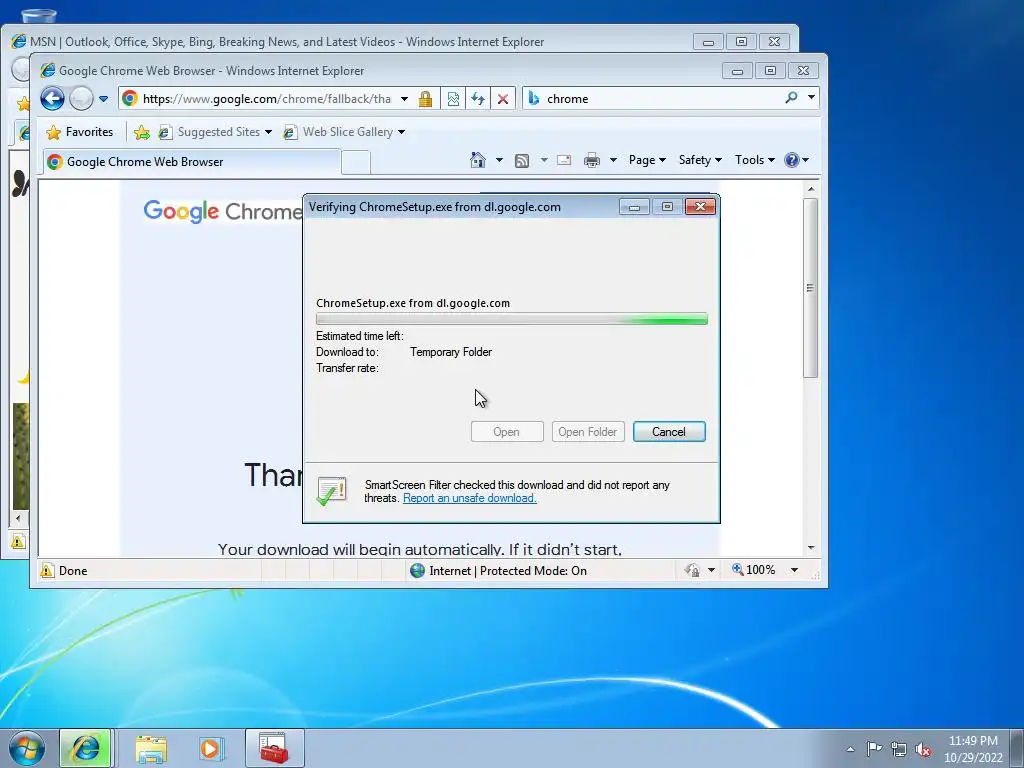
Task: Click the Action Center flag icon
Action: 874,749
